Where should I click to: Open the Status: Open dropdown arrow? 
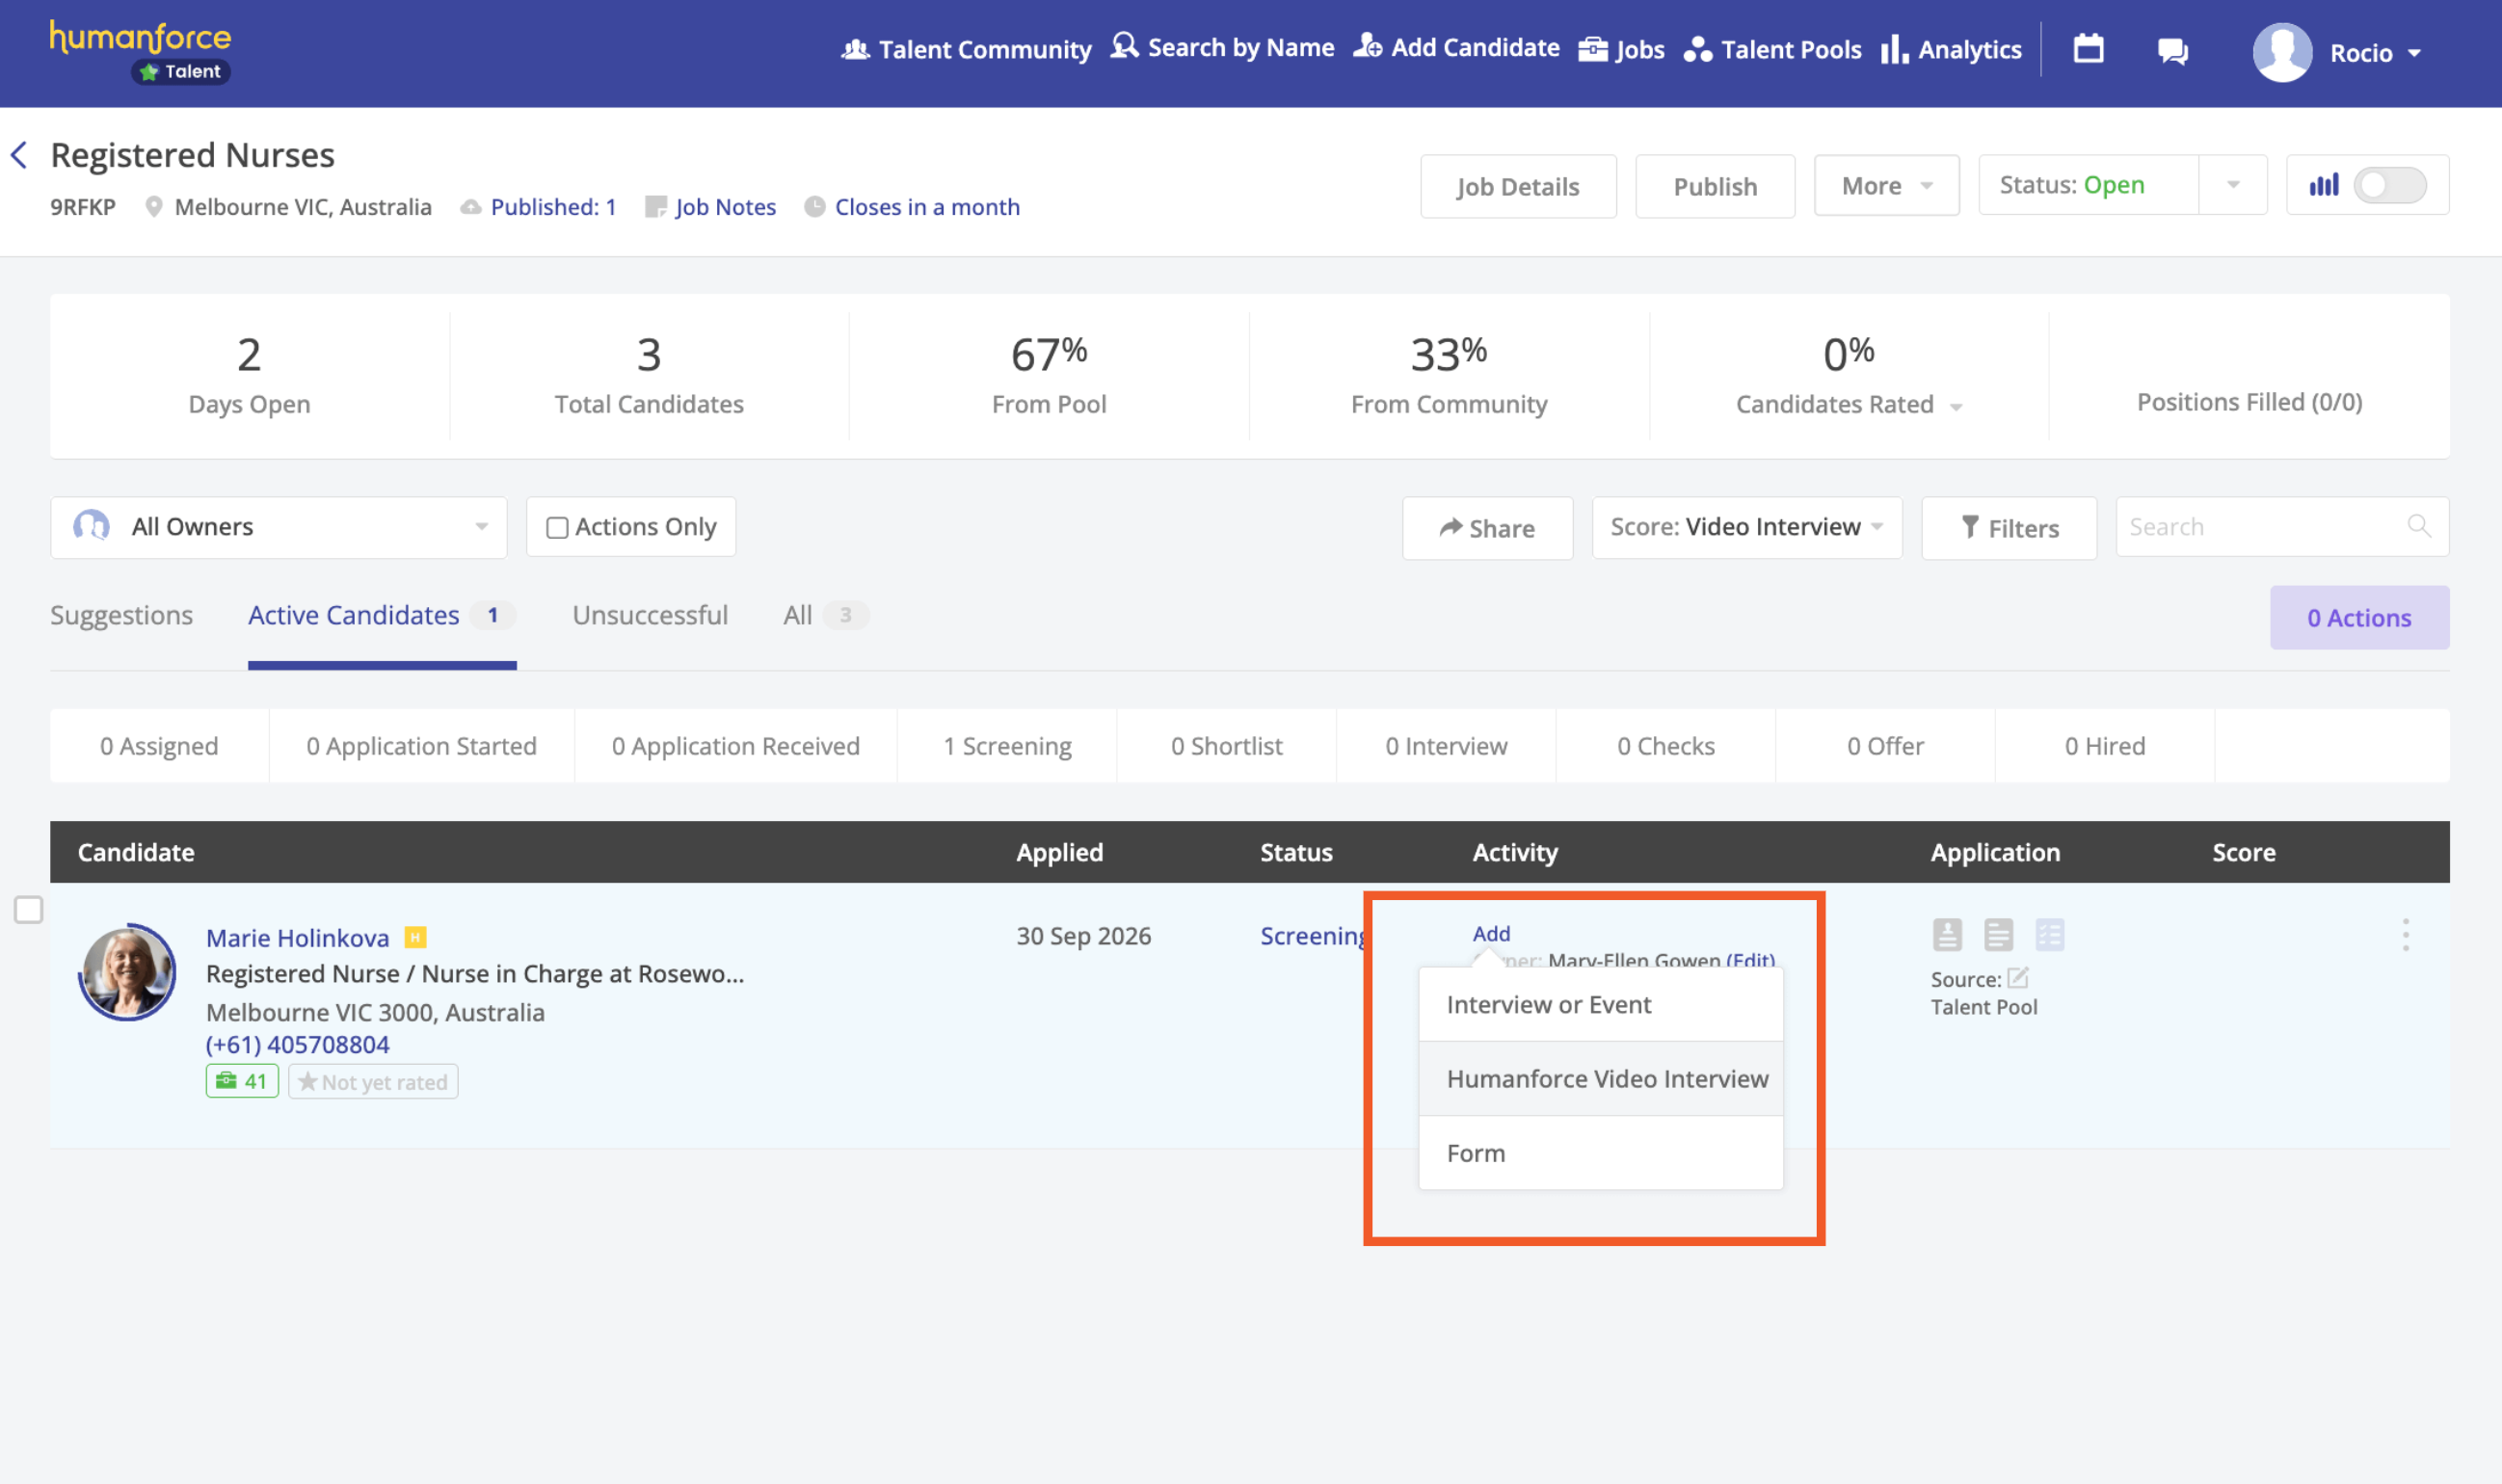(2232, 185)
